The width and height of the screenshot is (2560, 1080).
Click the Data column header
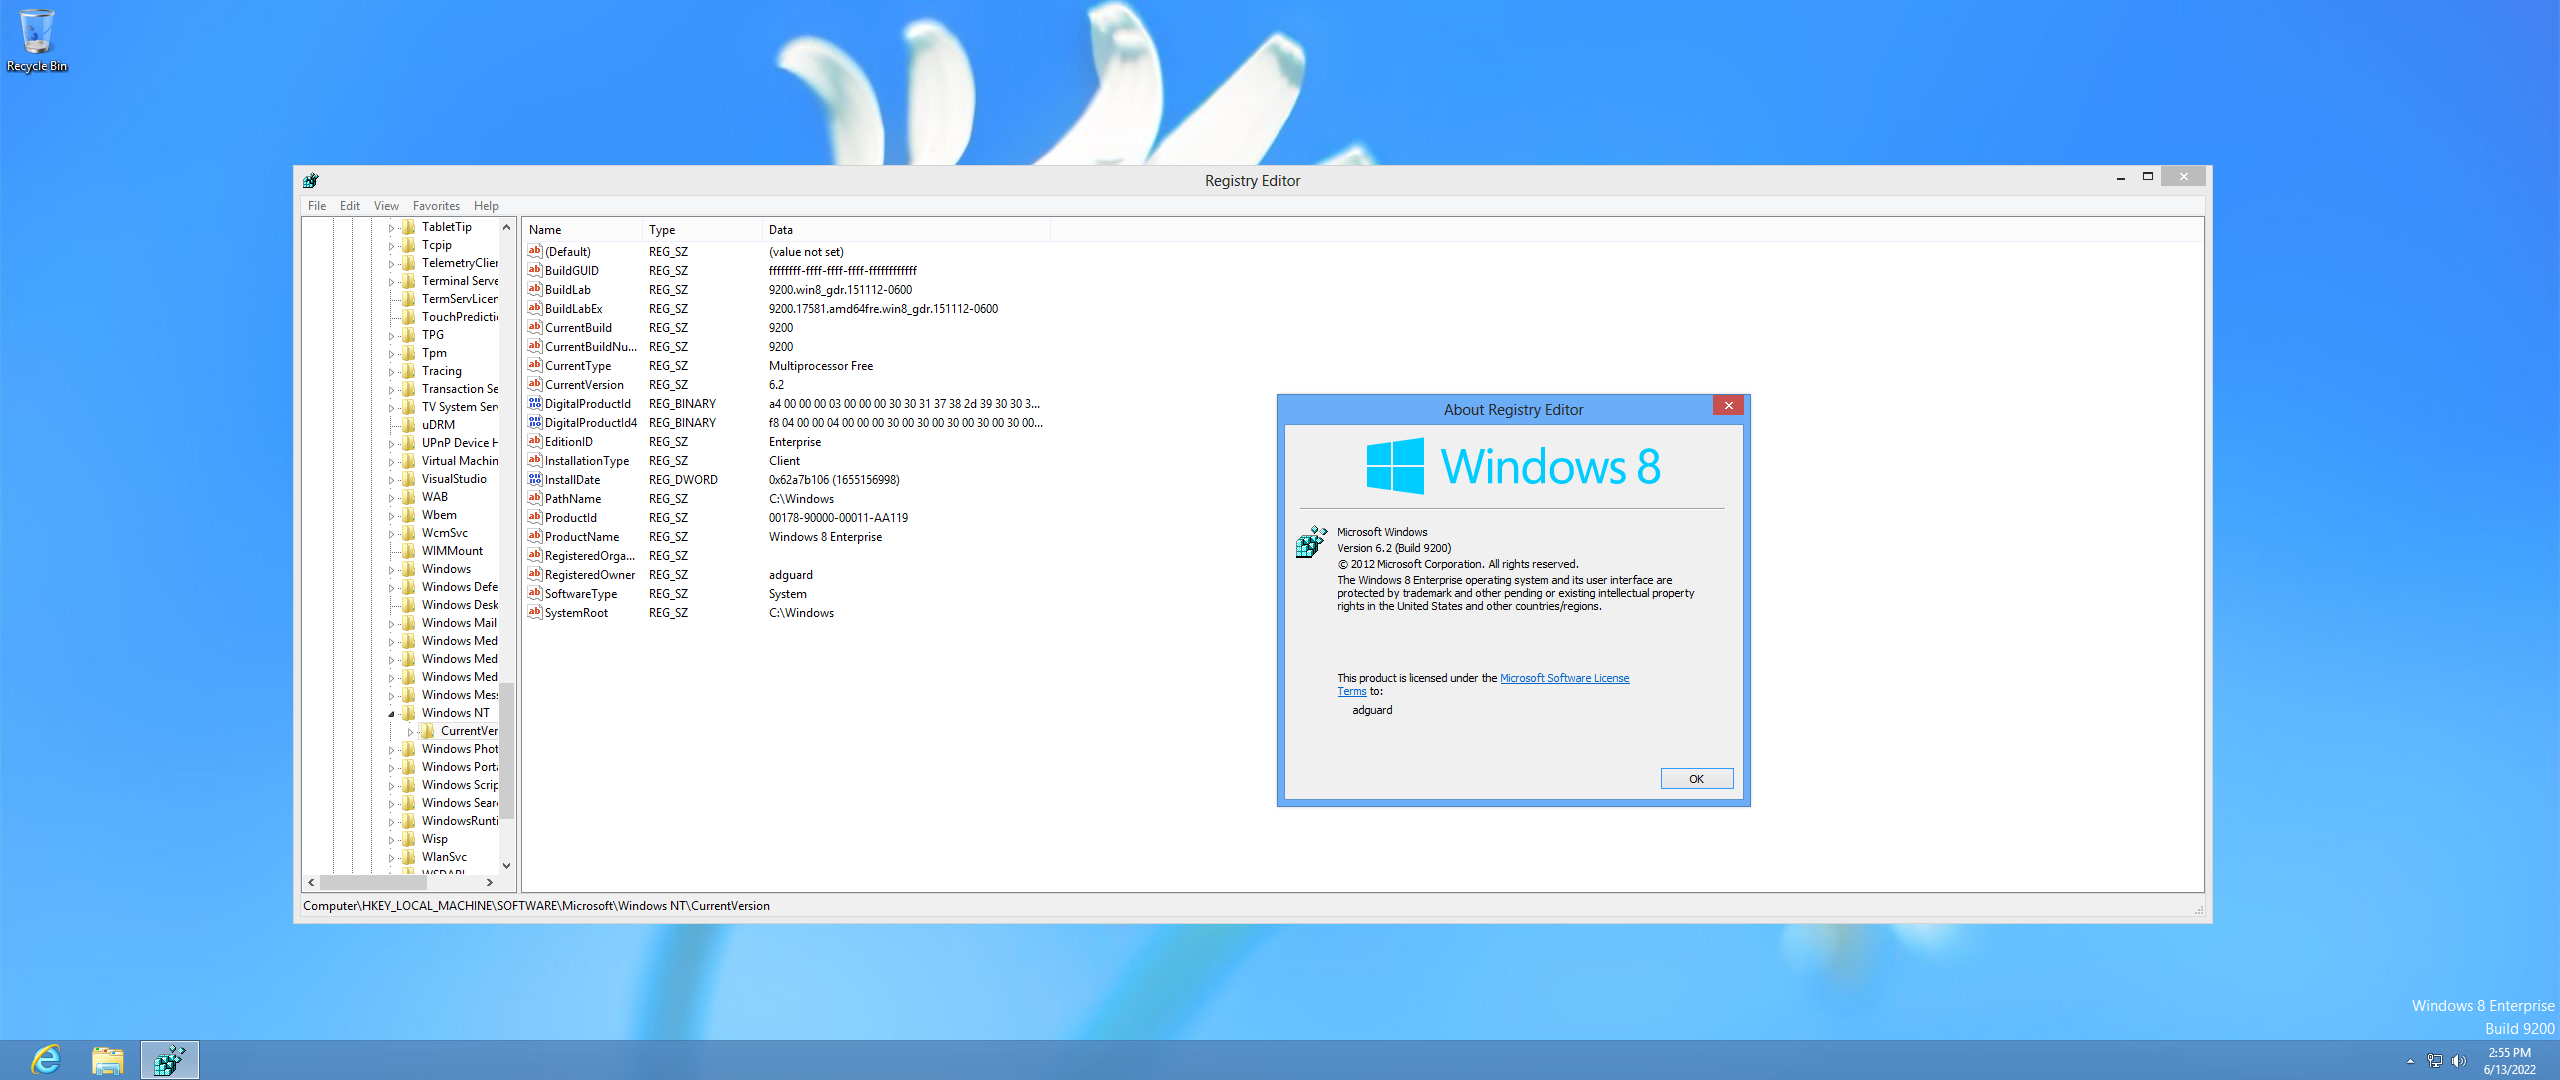[906, 229]
